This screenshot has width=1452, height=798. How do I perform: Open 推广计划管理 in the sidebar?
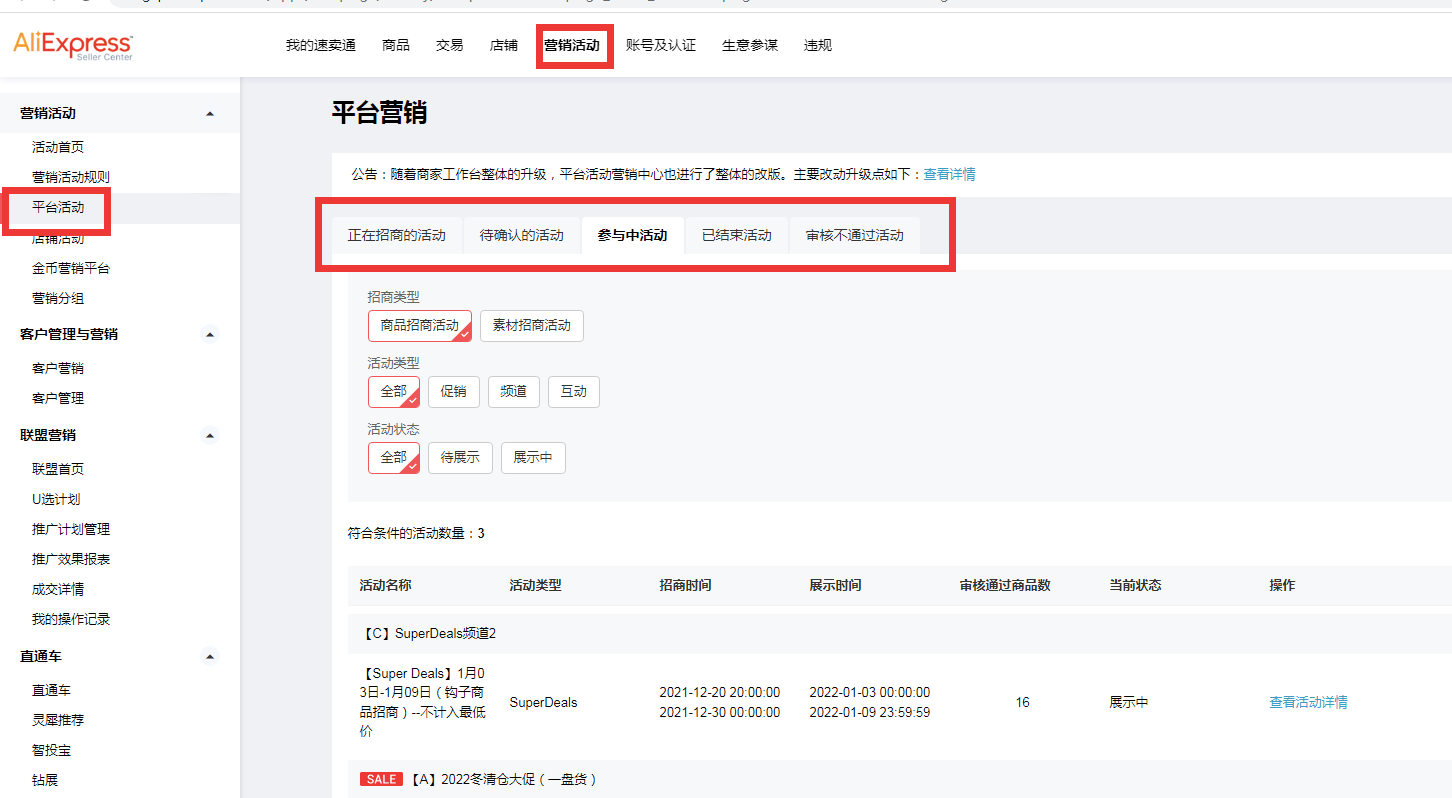tap(71, 529)
